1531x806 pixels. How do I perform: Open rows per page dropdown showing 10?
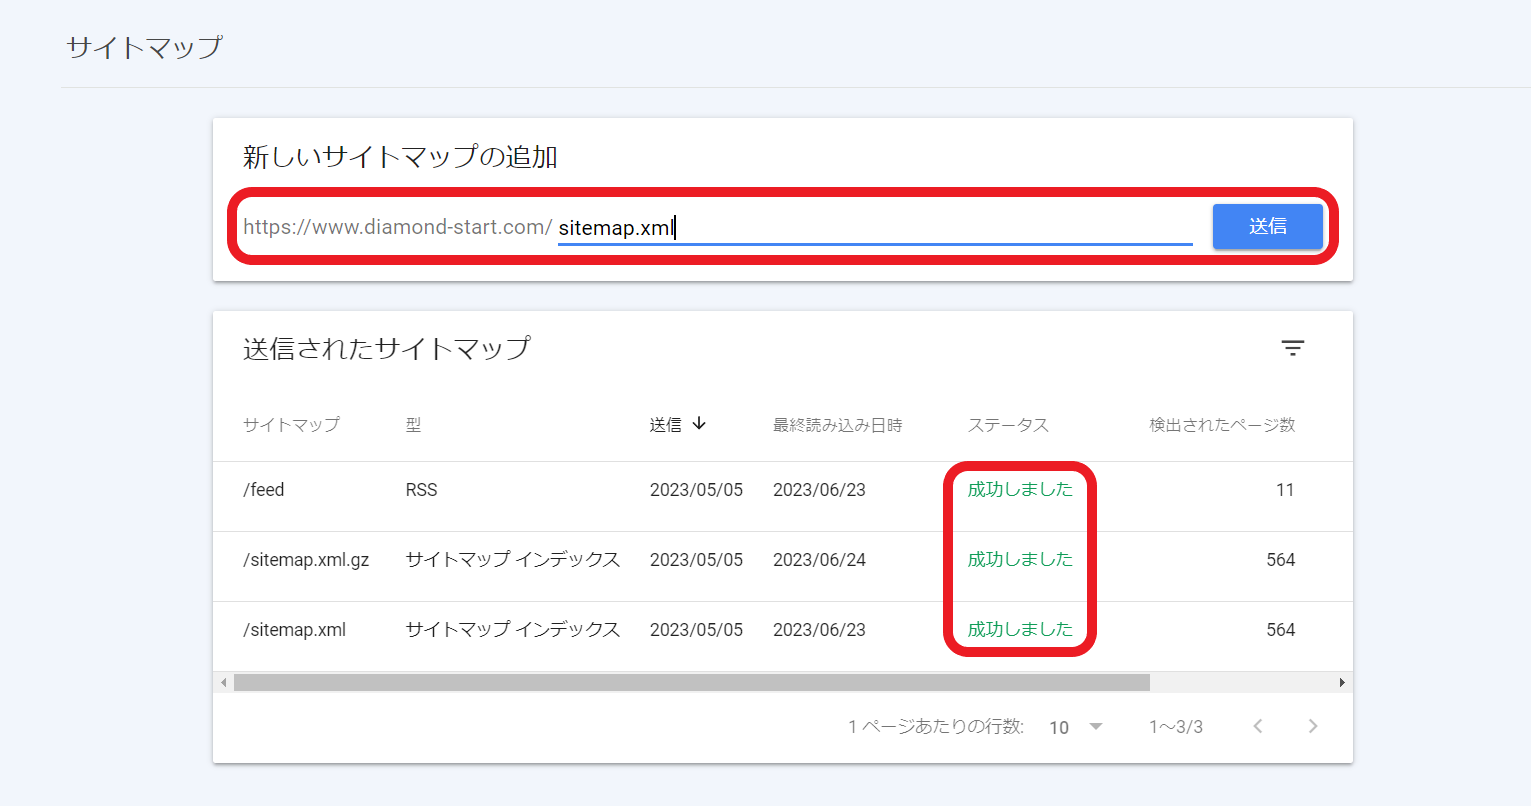(x=1076, y=727)
